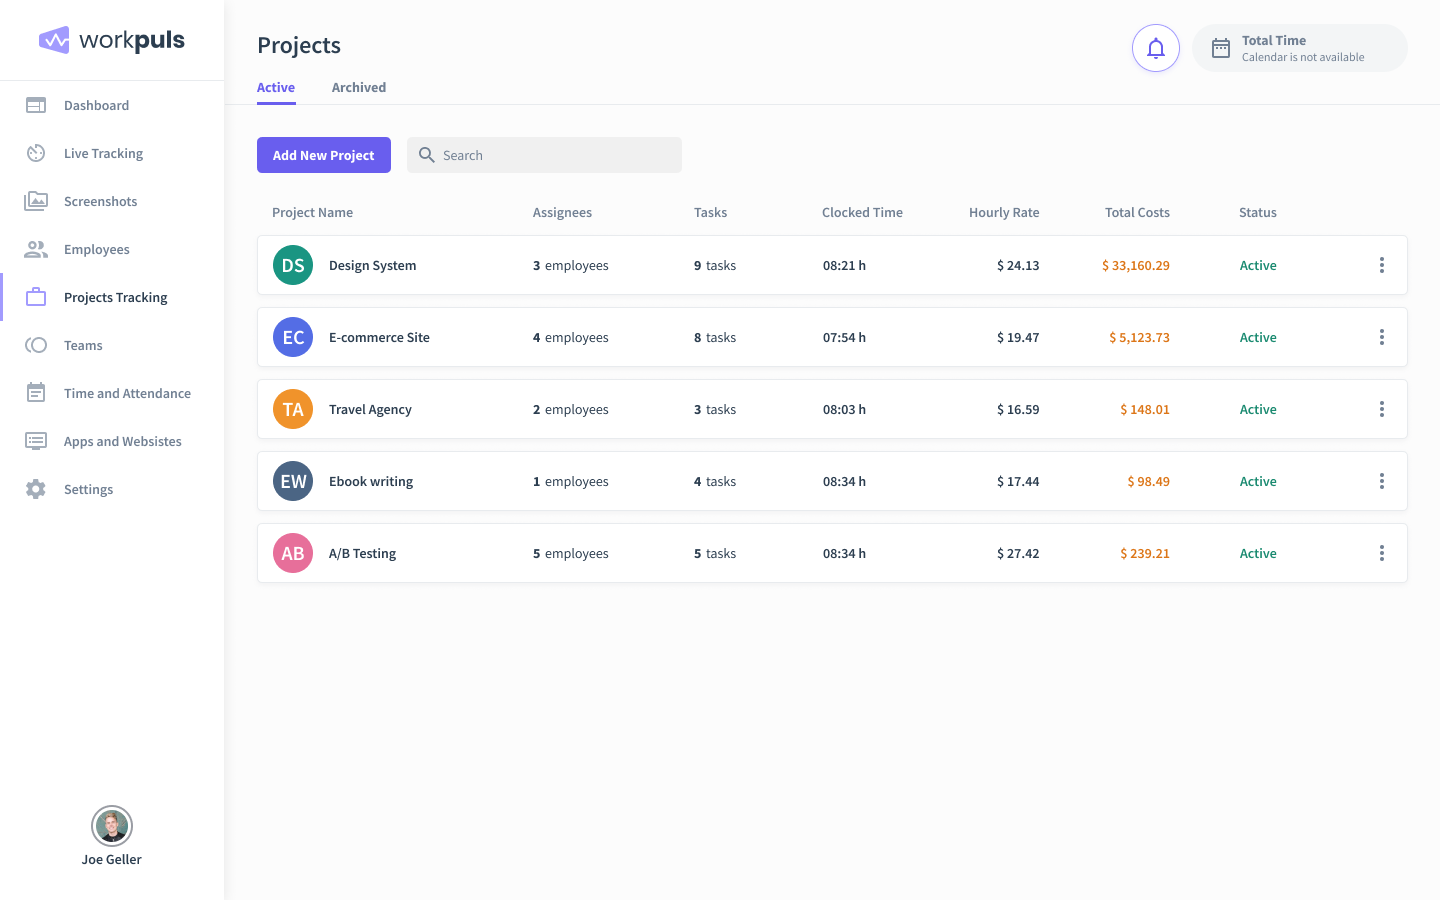Click the notification bell
The height and width of the screenshot is (900, 1440).
tap(1156, 48)
